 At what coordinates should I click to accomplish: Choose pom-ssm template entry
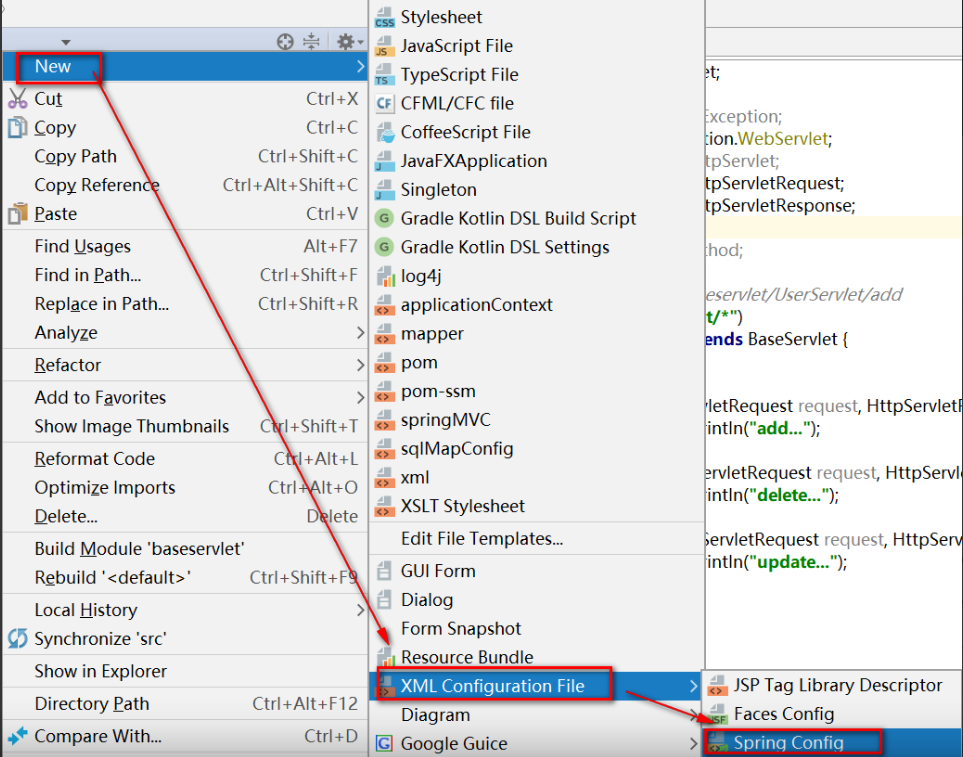click(536, 391)
